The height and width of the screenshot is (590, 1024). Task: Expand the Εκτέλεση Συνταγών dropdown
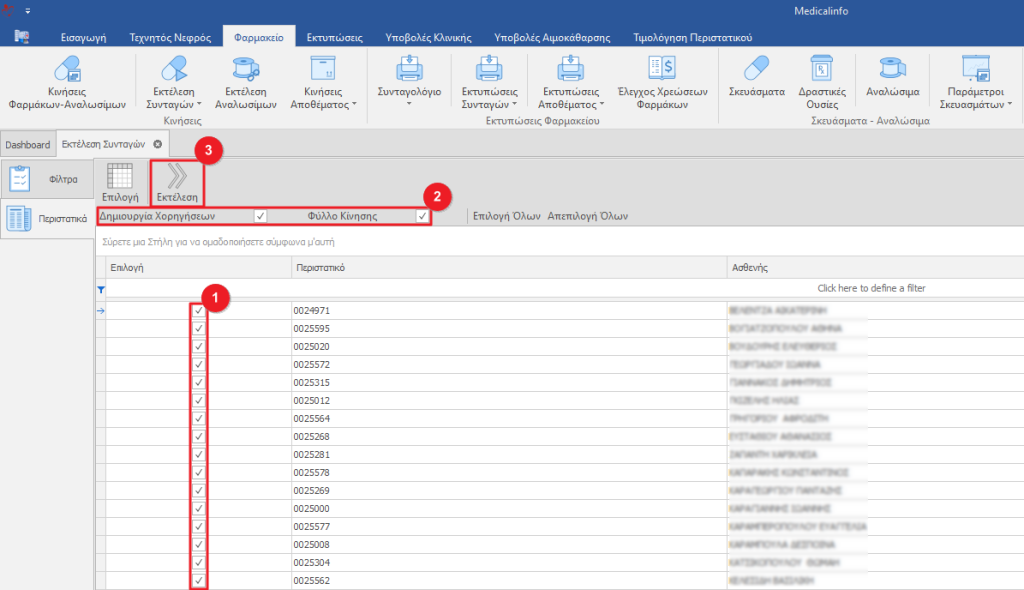(x=199, y=104)
